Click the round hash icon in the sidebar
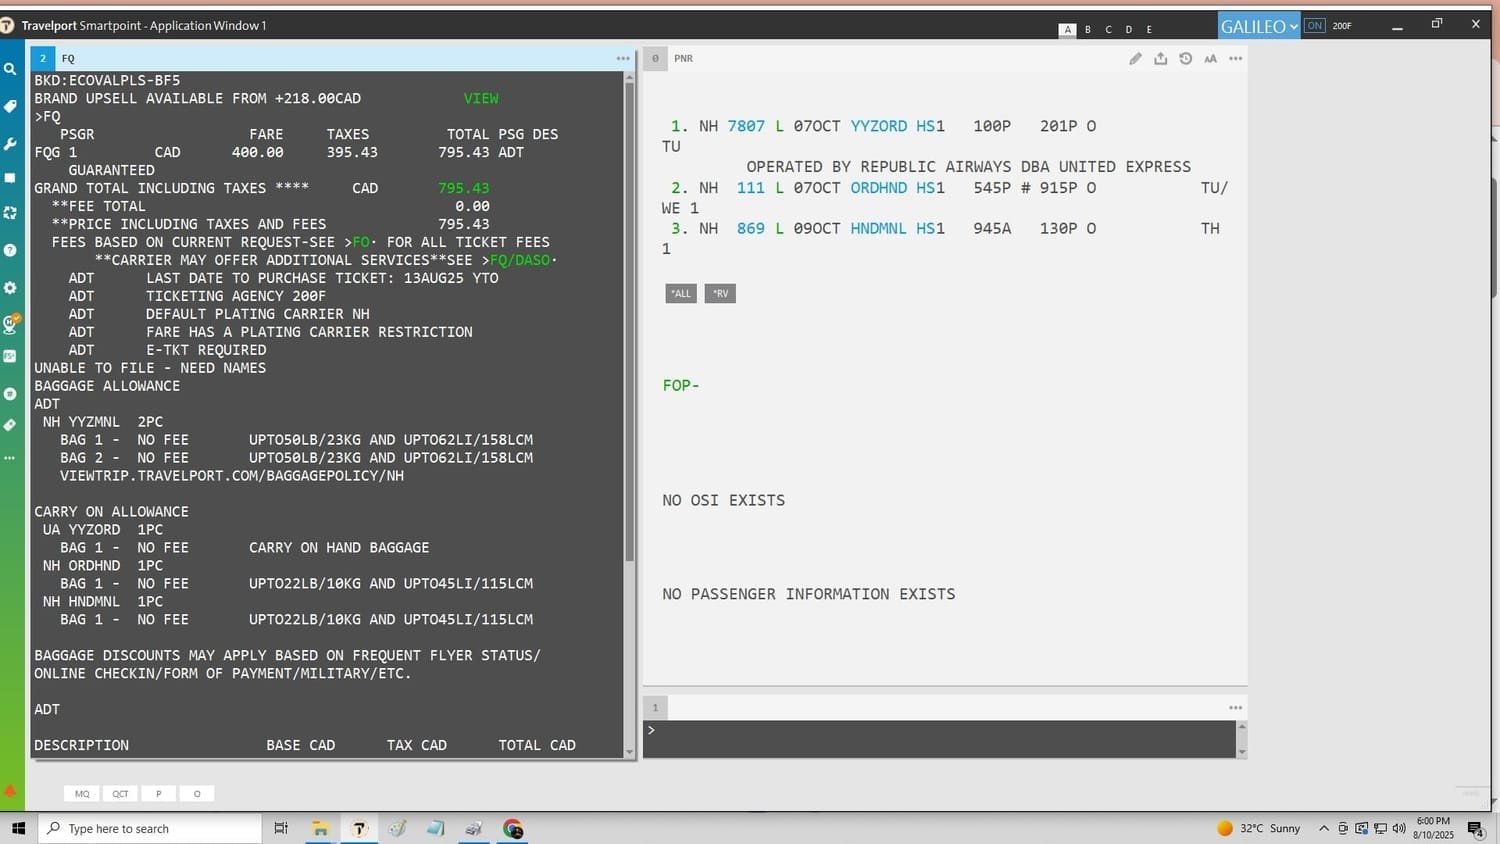This screenshot has height=844, width=1500. [x=10, y=393]
